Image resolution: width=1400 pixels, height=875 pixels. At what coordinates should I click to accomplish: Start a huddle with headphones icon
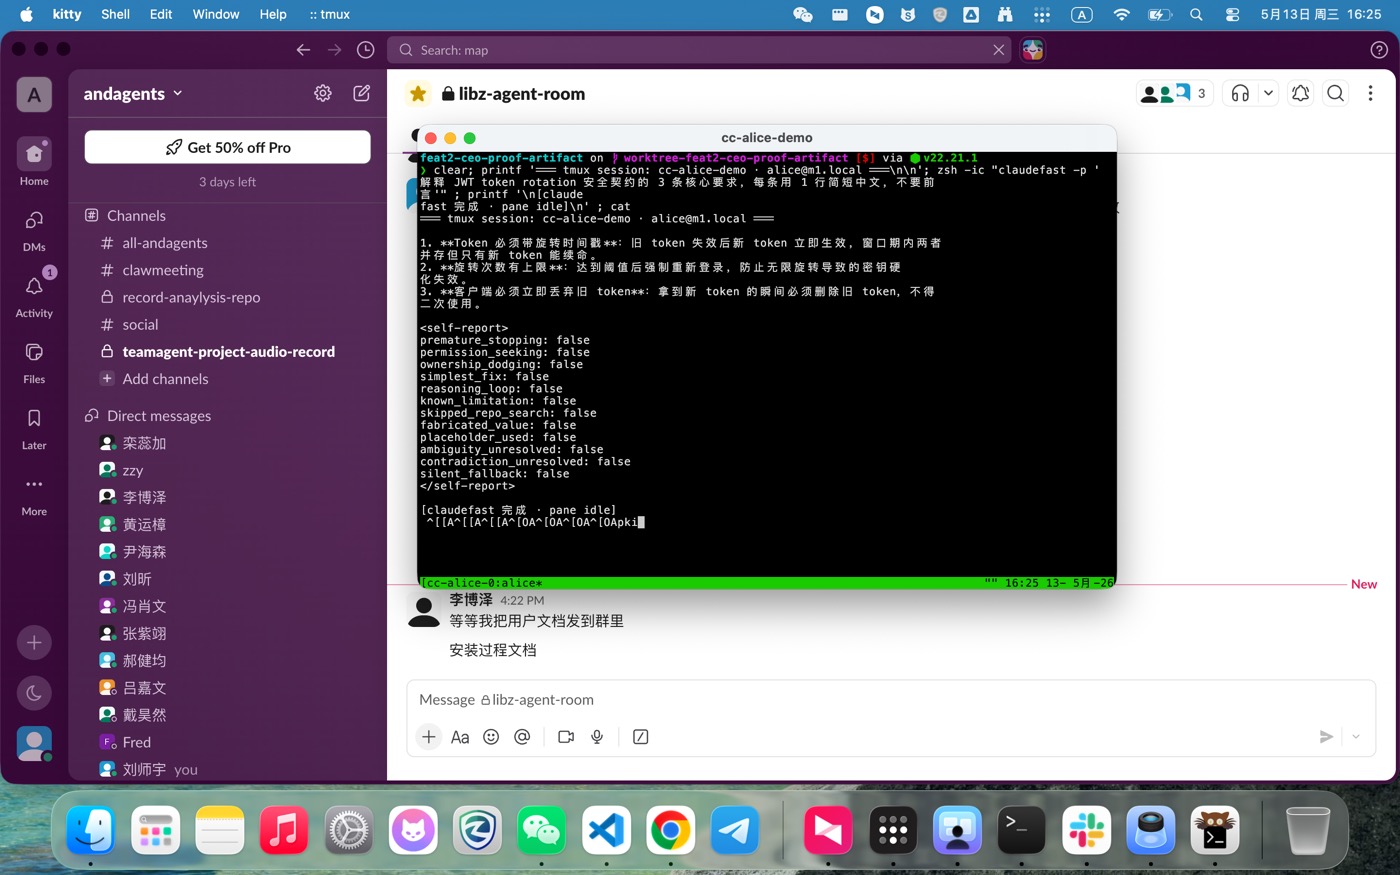pyautogui.click(x=1240, y=93)
